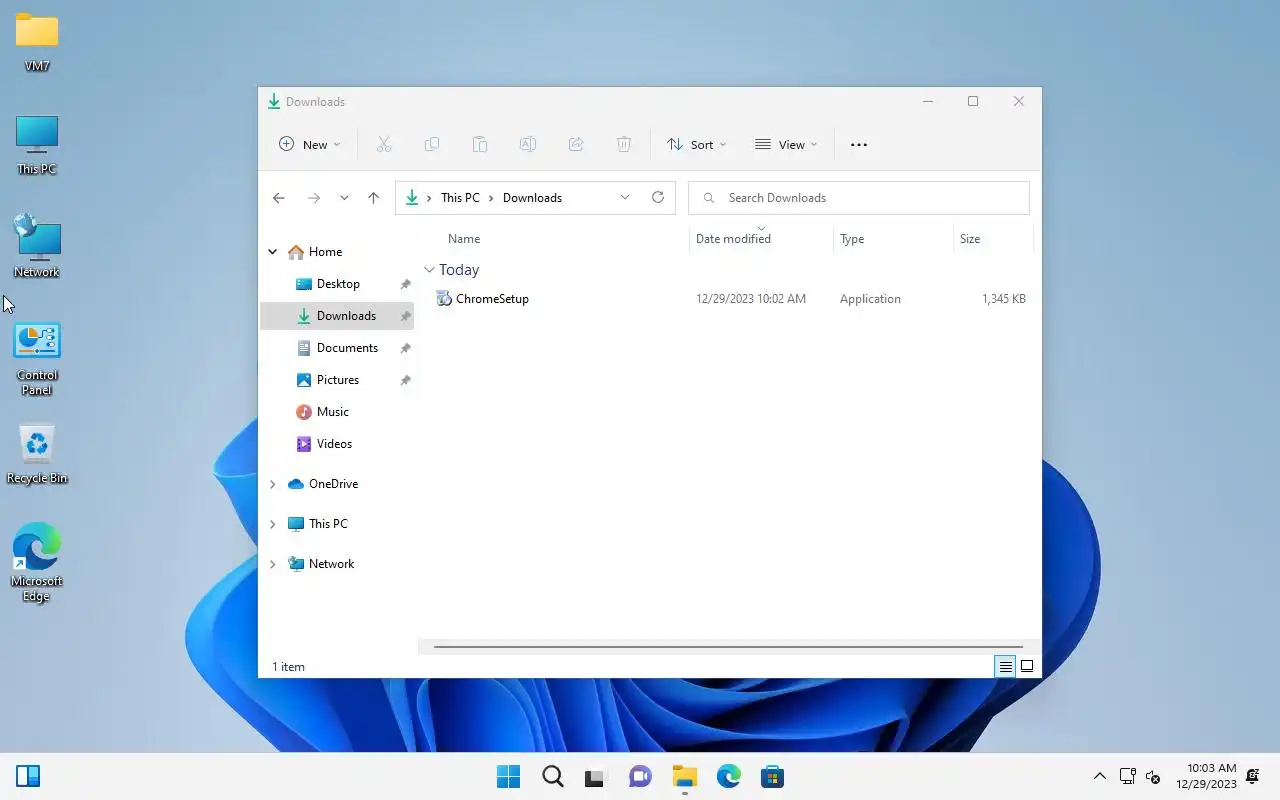Select Recycle Bin desktop icon

tap(37, 455)
